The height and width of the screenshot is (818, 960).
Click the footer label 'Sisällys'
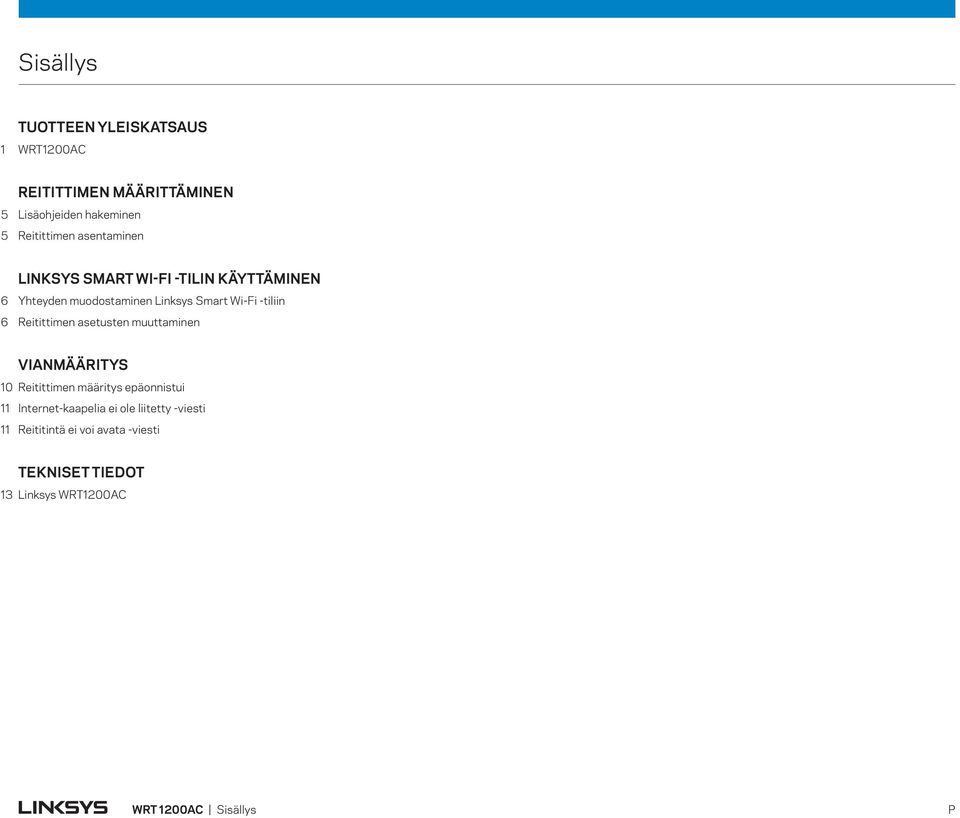[236, 809]
